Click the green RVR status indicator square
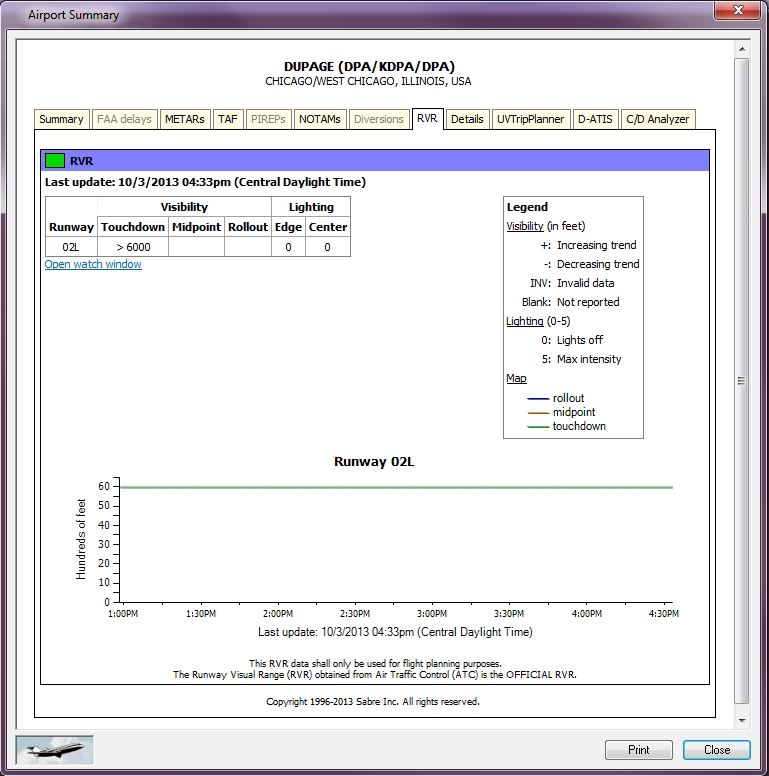769x776 pixels. (55, 160)
